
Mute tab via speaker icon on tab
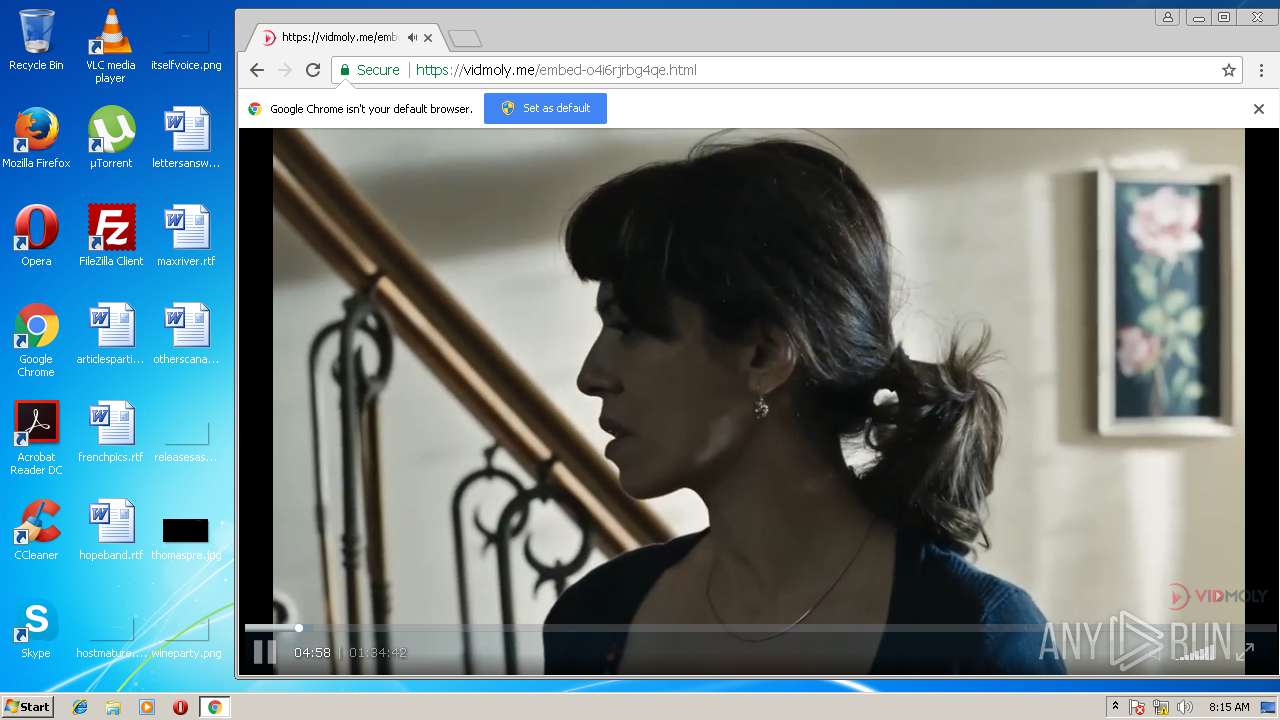412,38
